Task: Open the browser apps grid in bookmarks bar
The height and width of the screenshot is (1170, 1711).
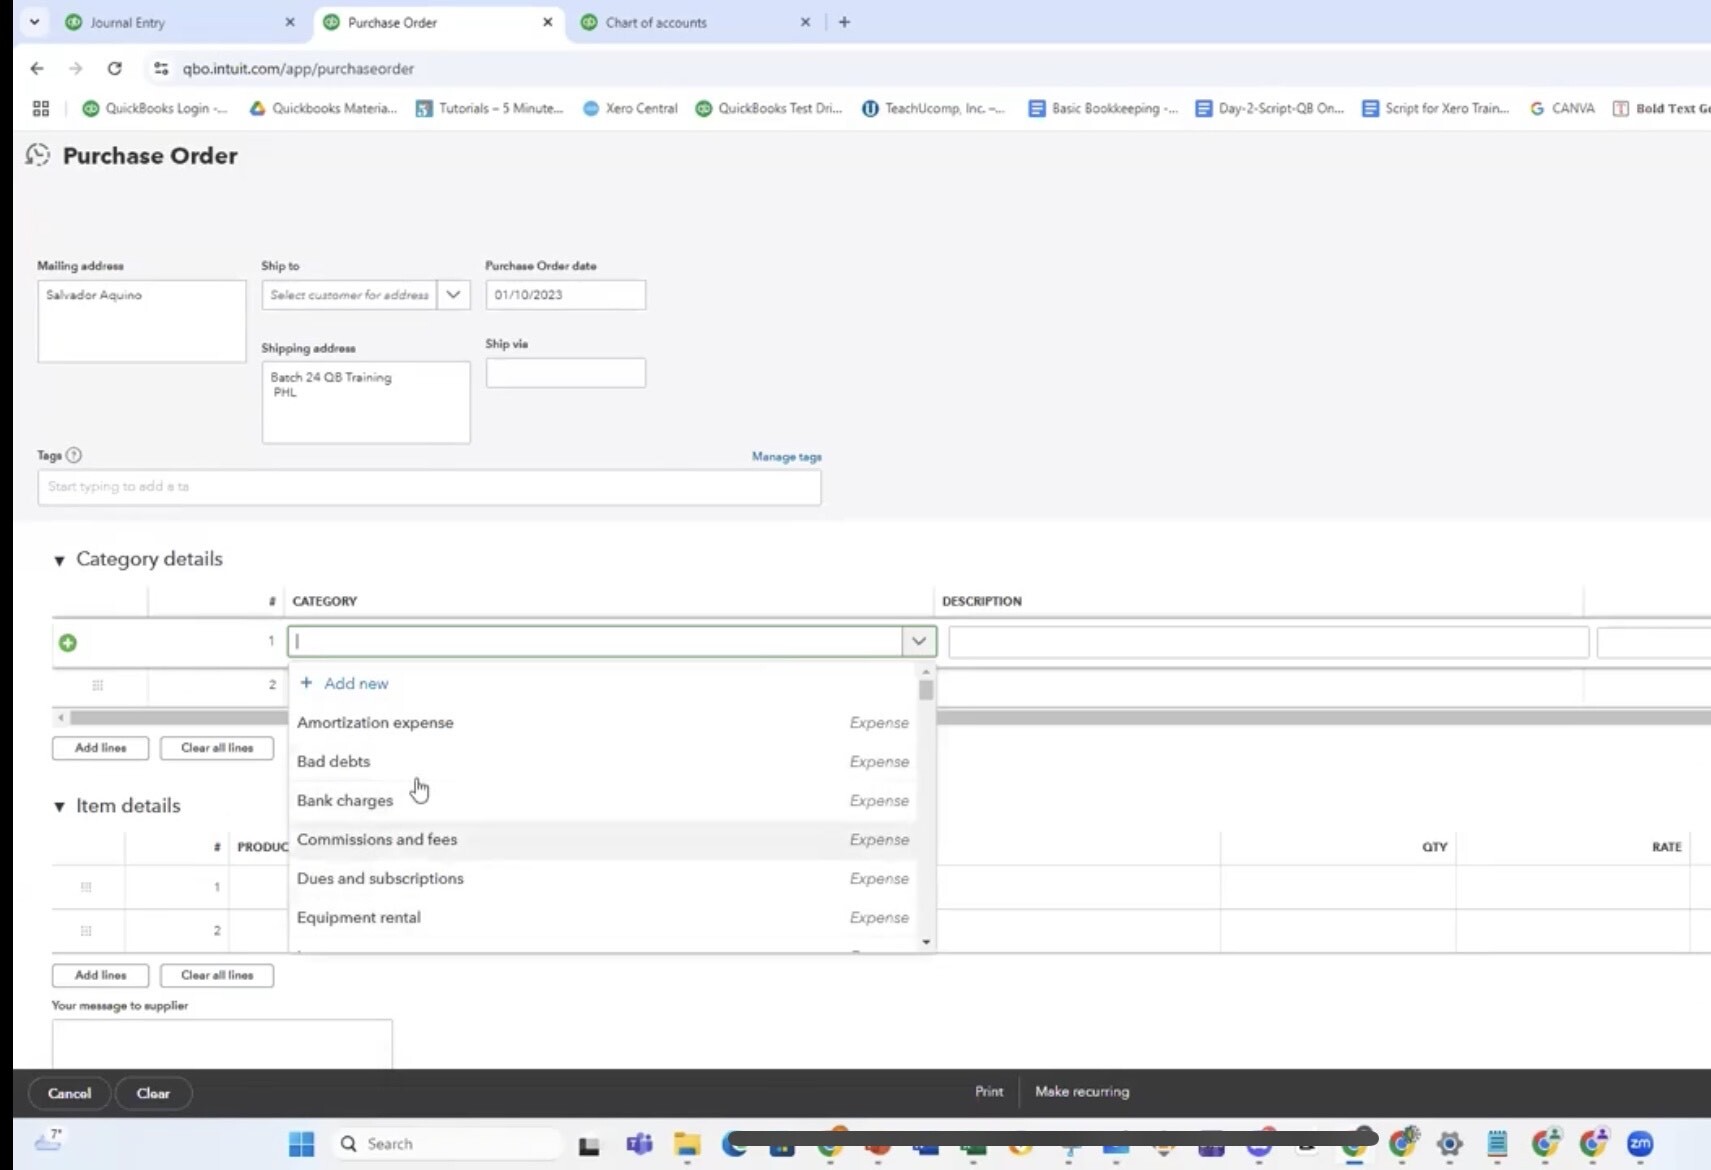Action: [x=41, y=108]
